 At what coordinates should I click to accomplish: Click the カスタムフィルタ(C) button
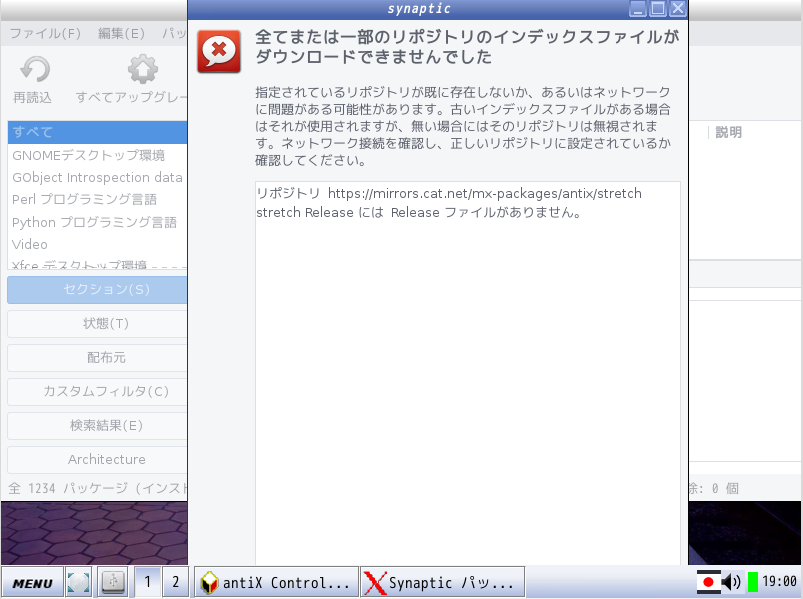[x=97, y=392]
